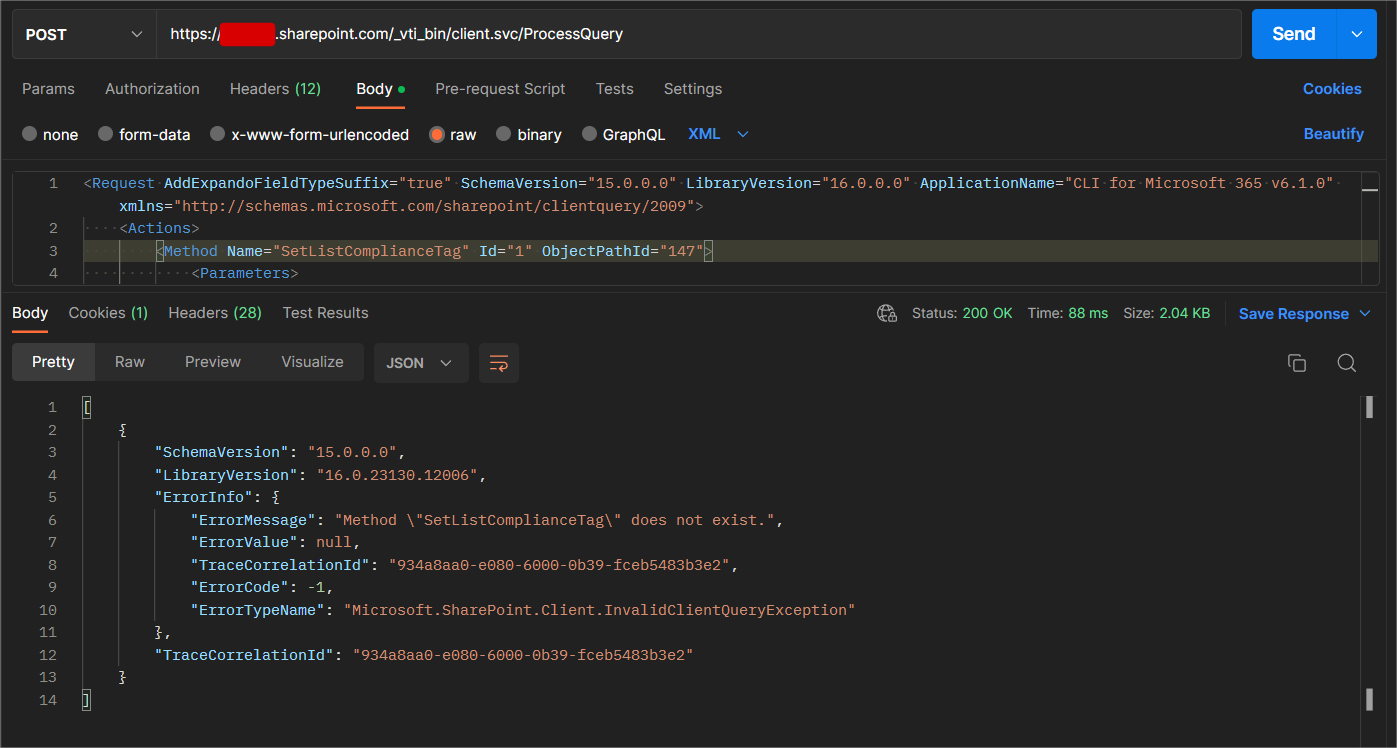Open the Pre-request Script tab

(x=500, y=89)
